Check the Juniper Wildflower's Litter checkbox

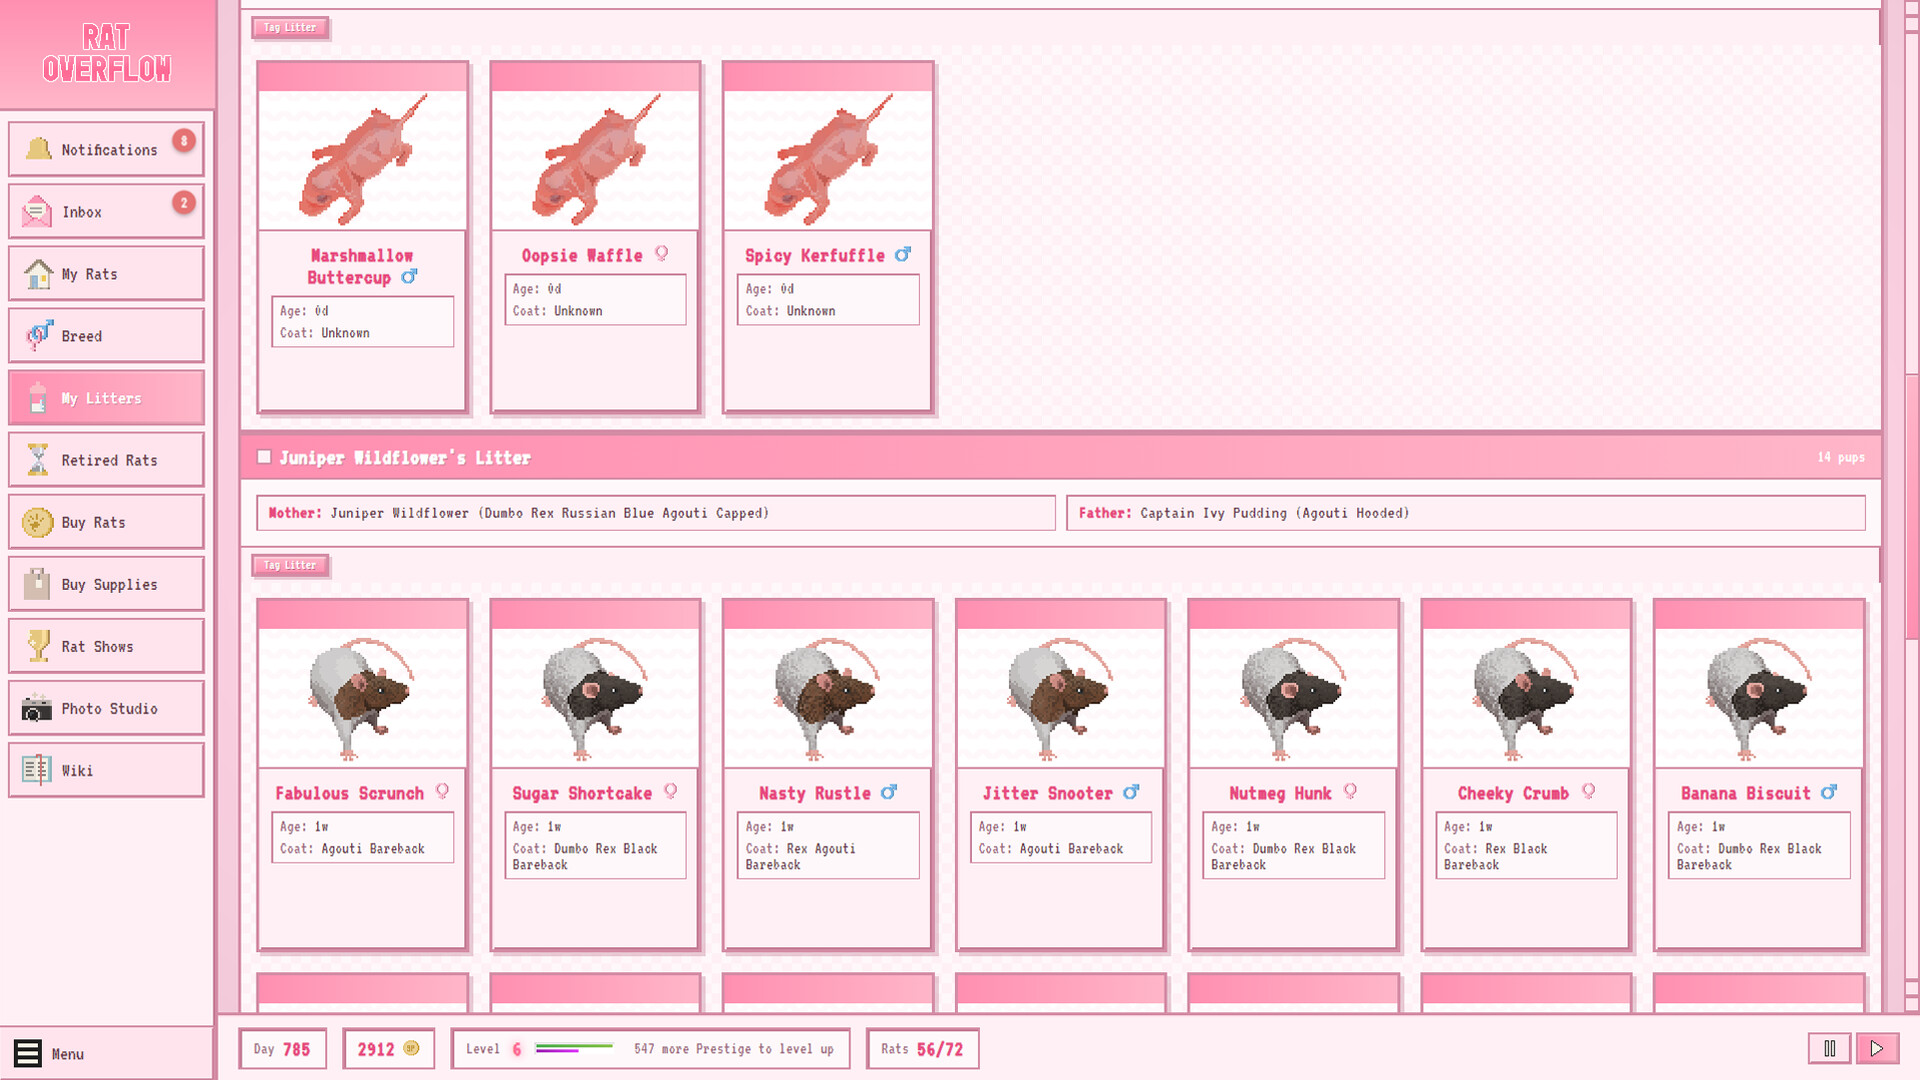(x=264, y=457)
